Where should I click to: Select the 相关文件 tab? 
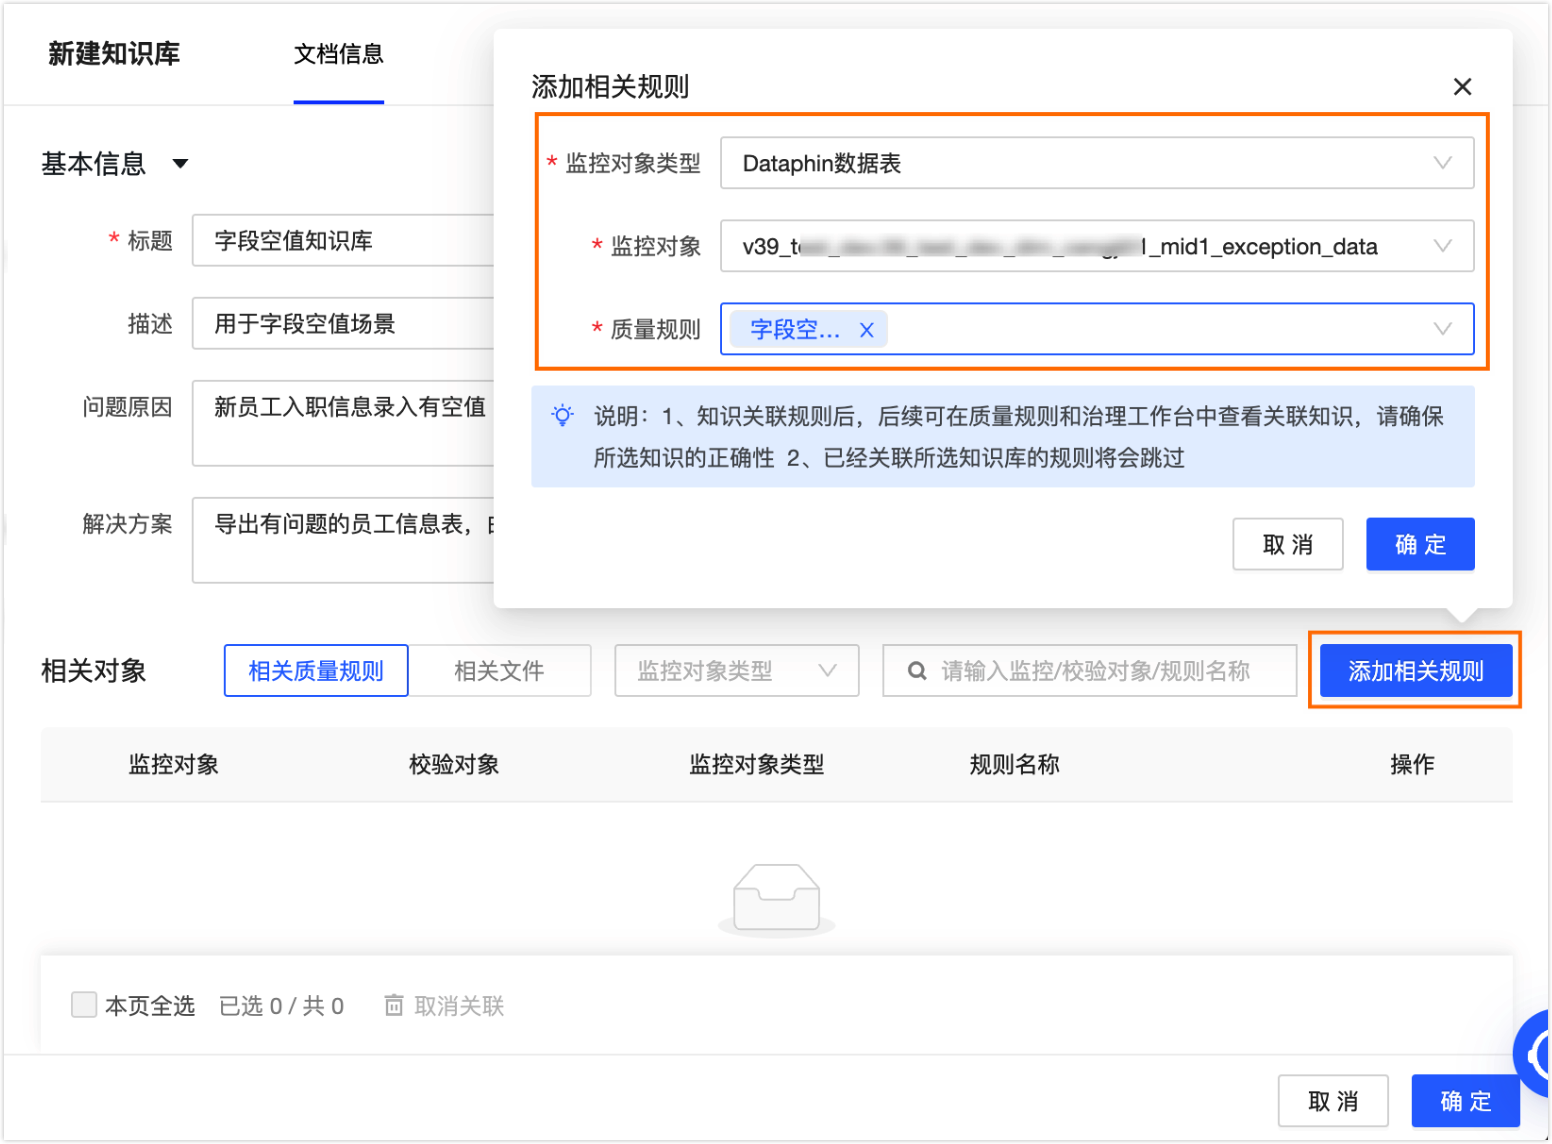click(x=499, y=671)
